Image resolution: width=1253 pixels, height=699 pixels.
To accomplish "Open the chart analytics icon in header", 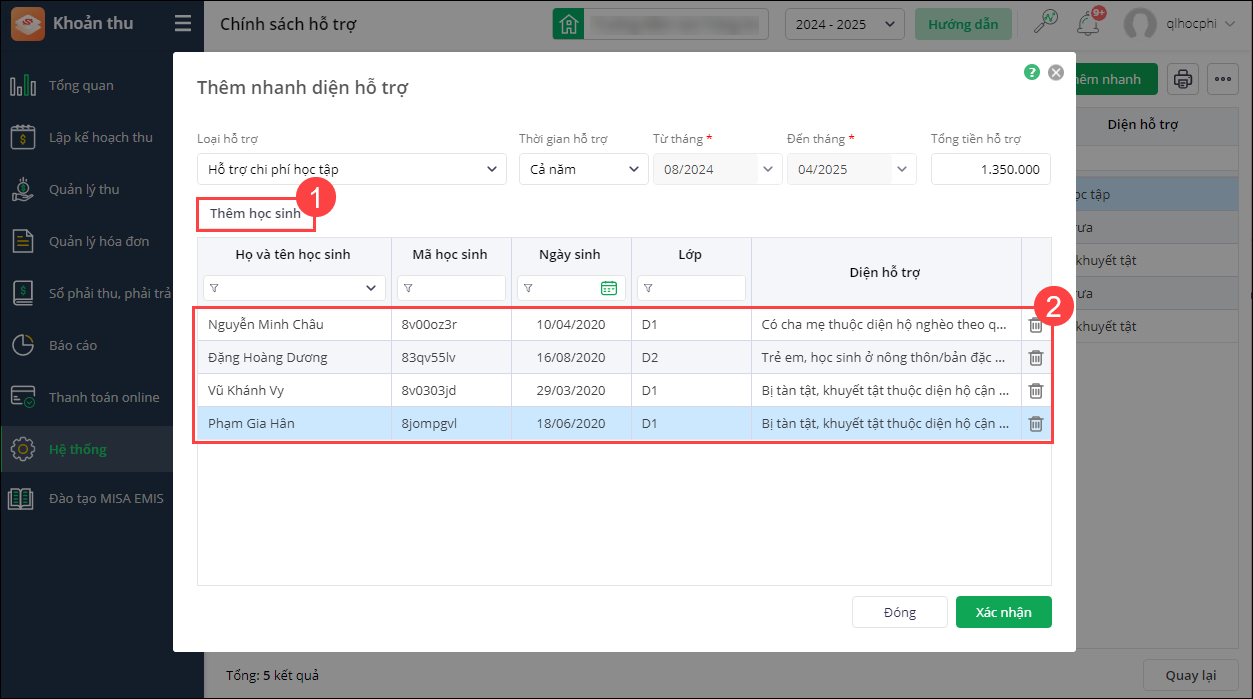I will [1047, 23].
